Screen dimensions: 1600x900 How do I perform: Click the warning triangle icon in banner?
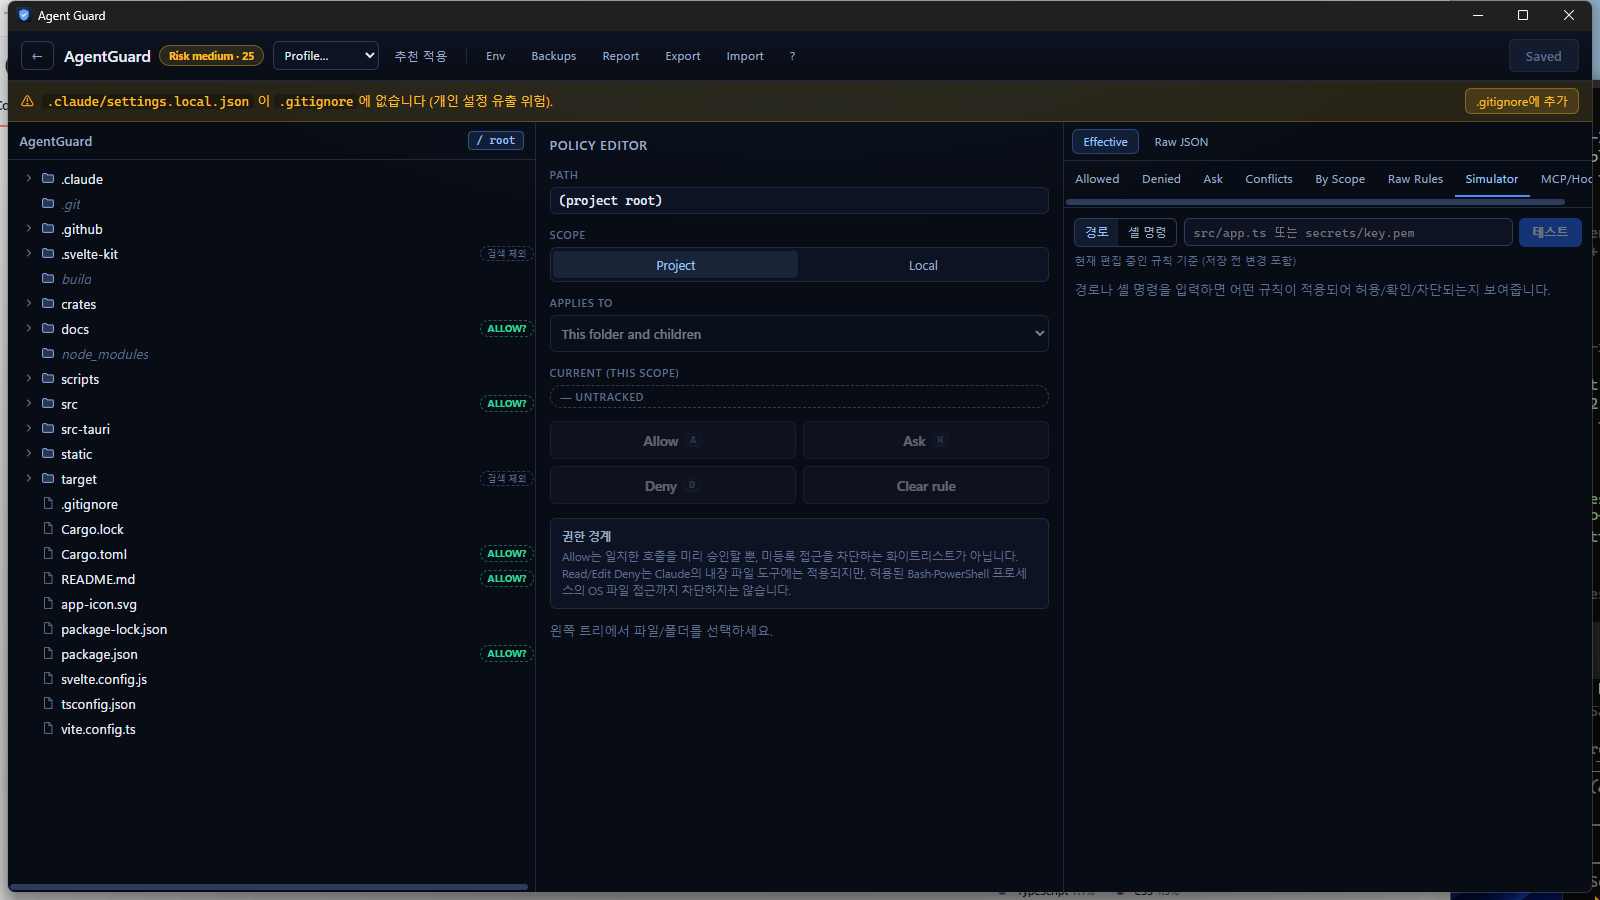coord(27,101)
